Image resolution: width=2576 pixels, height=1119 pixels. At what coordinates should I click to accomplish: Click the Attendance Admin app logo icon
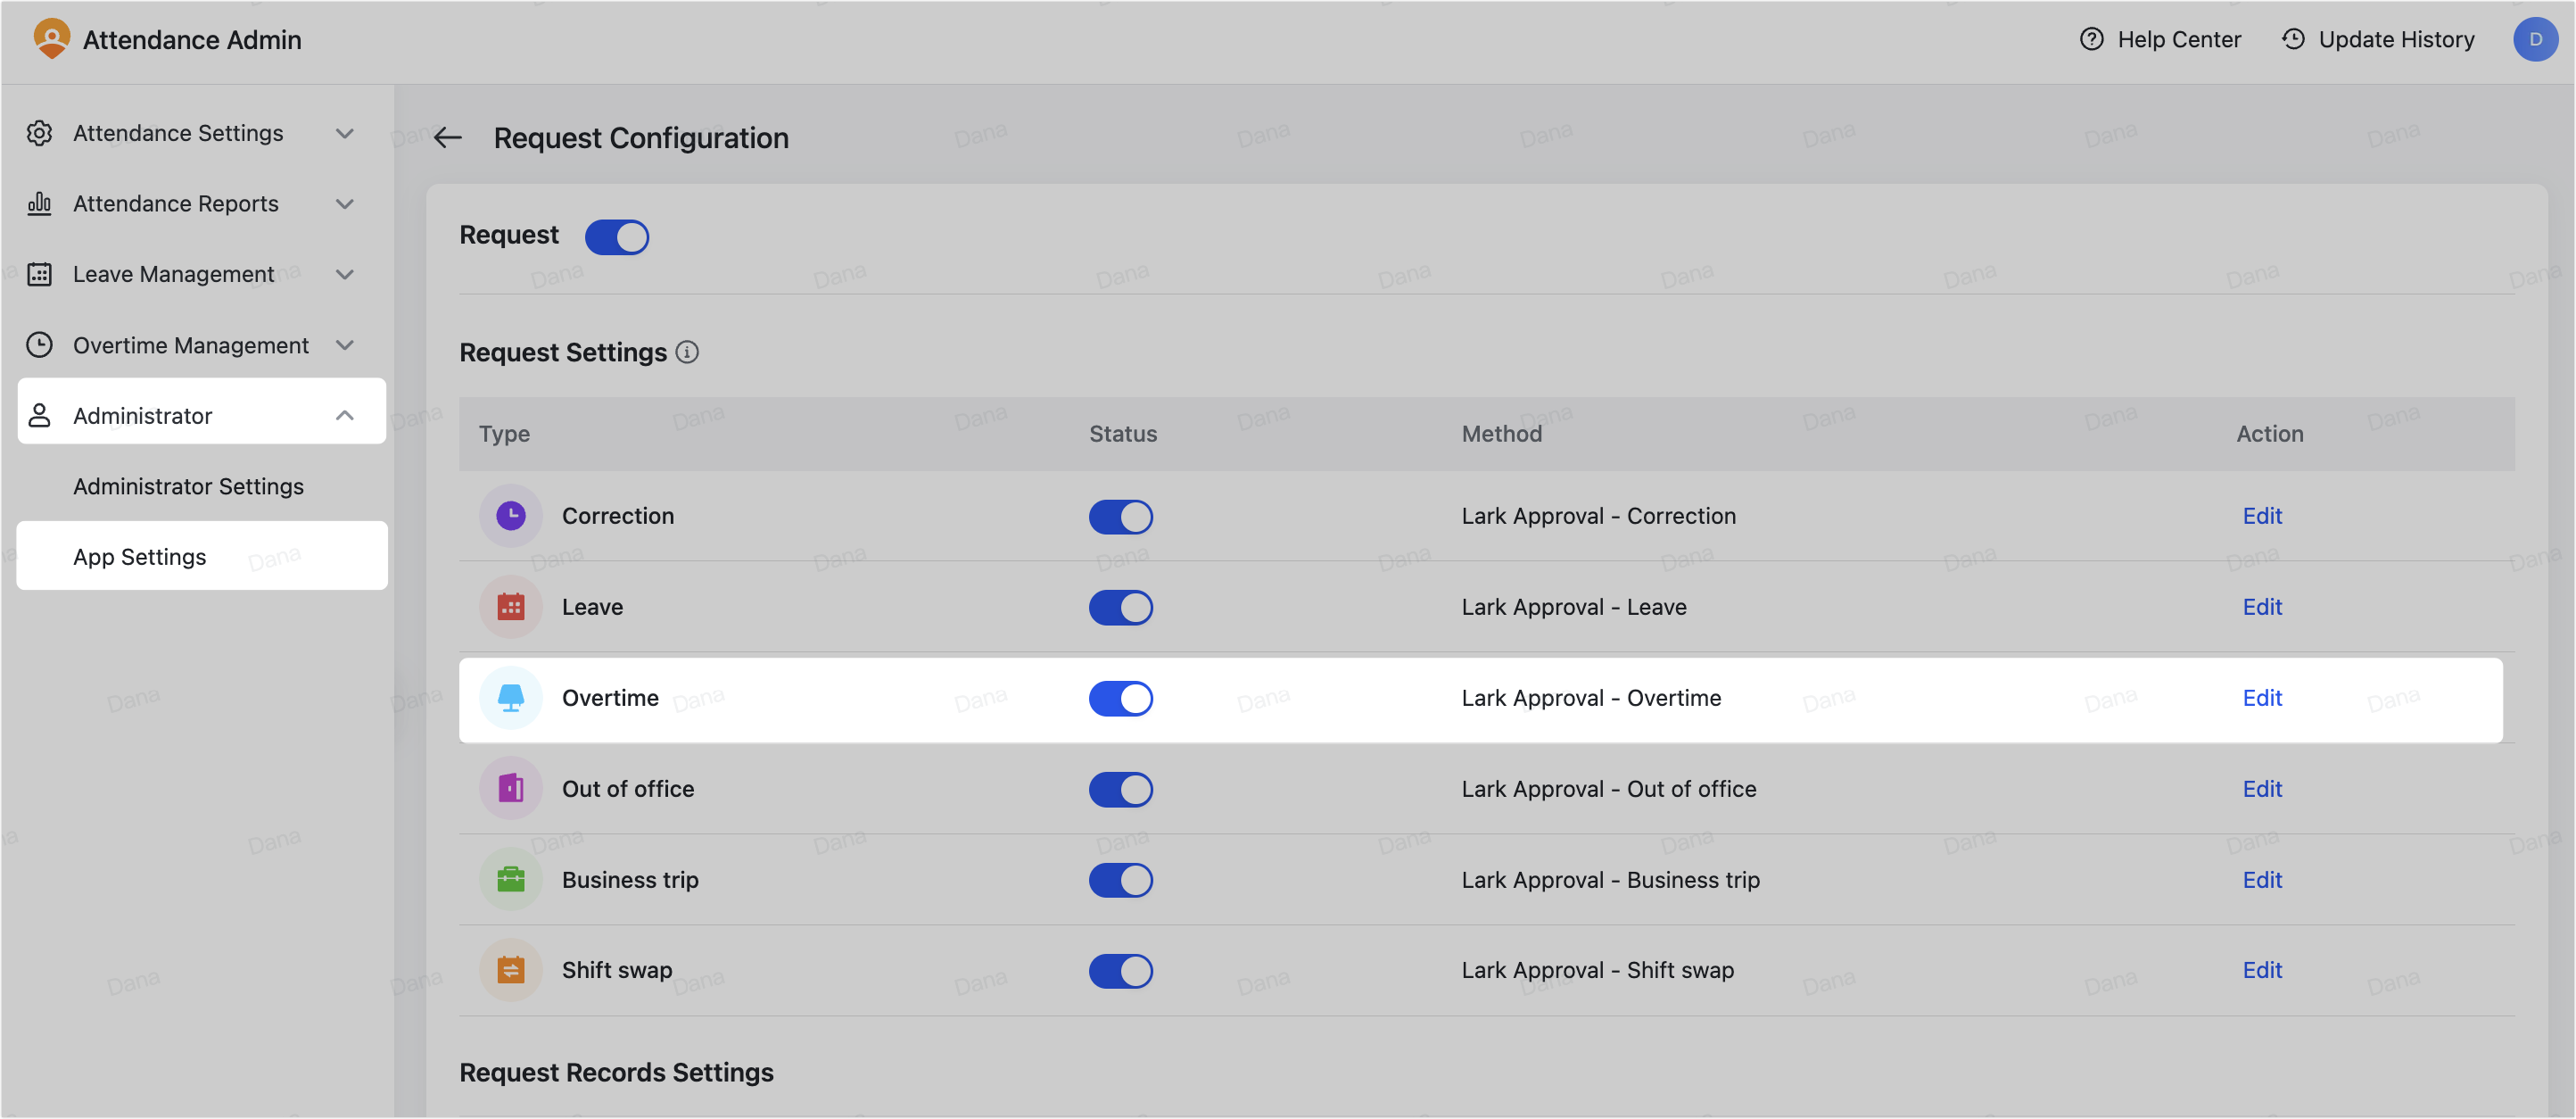click(51, 38)
